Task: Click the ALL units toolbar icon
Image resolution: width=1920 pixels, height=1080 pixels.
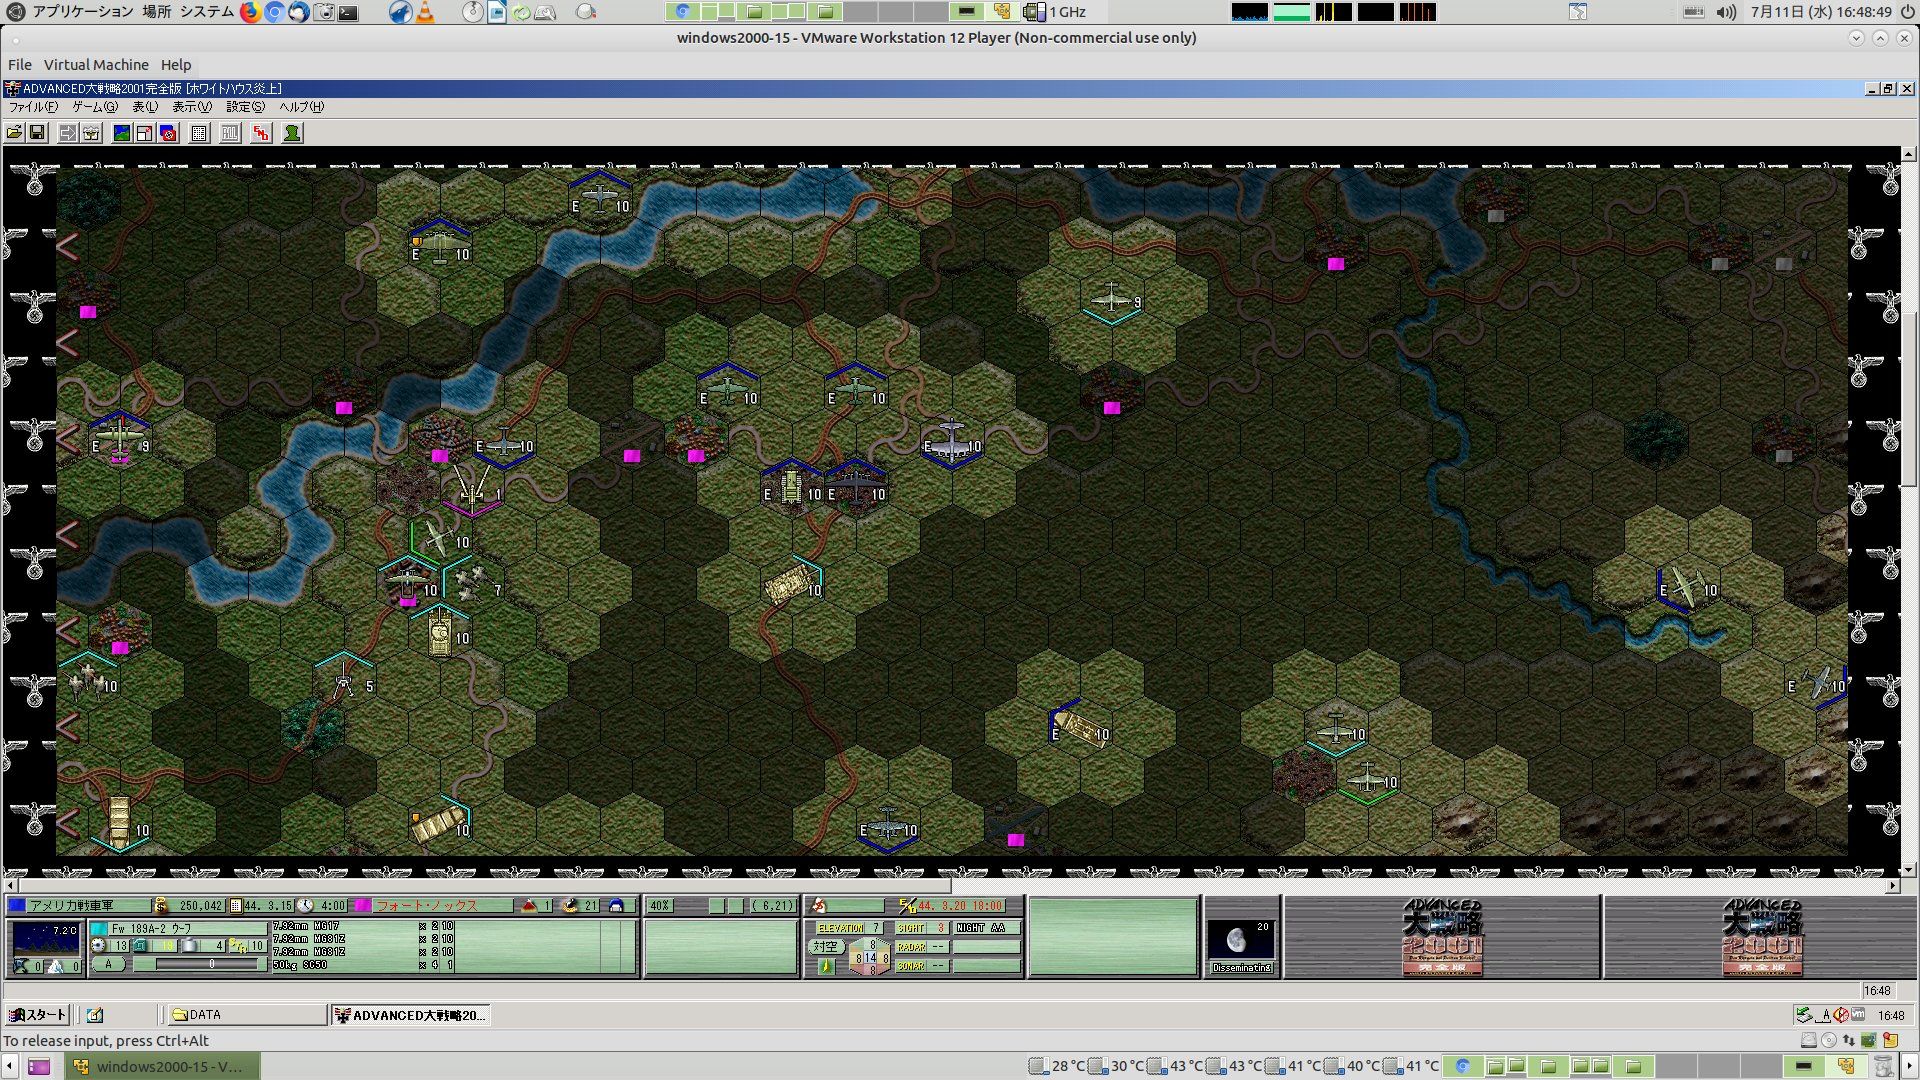Action: pyautogui.click(x=230, y=133)
